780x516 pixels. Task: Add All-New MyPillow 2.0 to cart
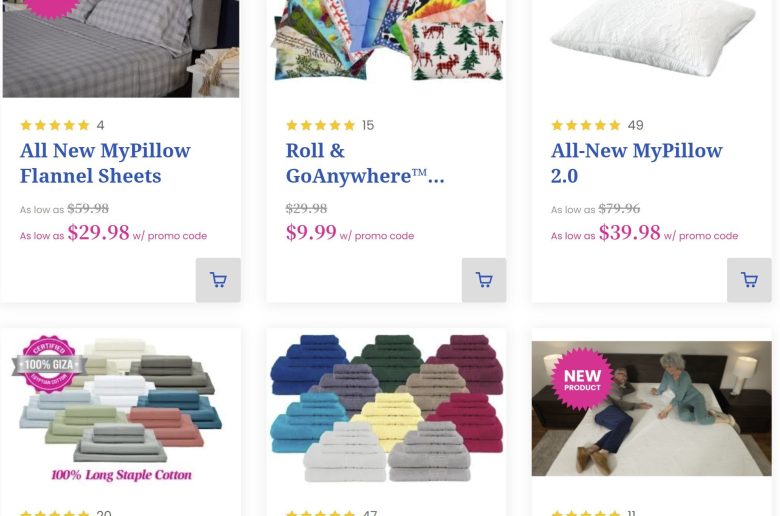point(749,280)
